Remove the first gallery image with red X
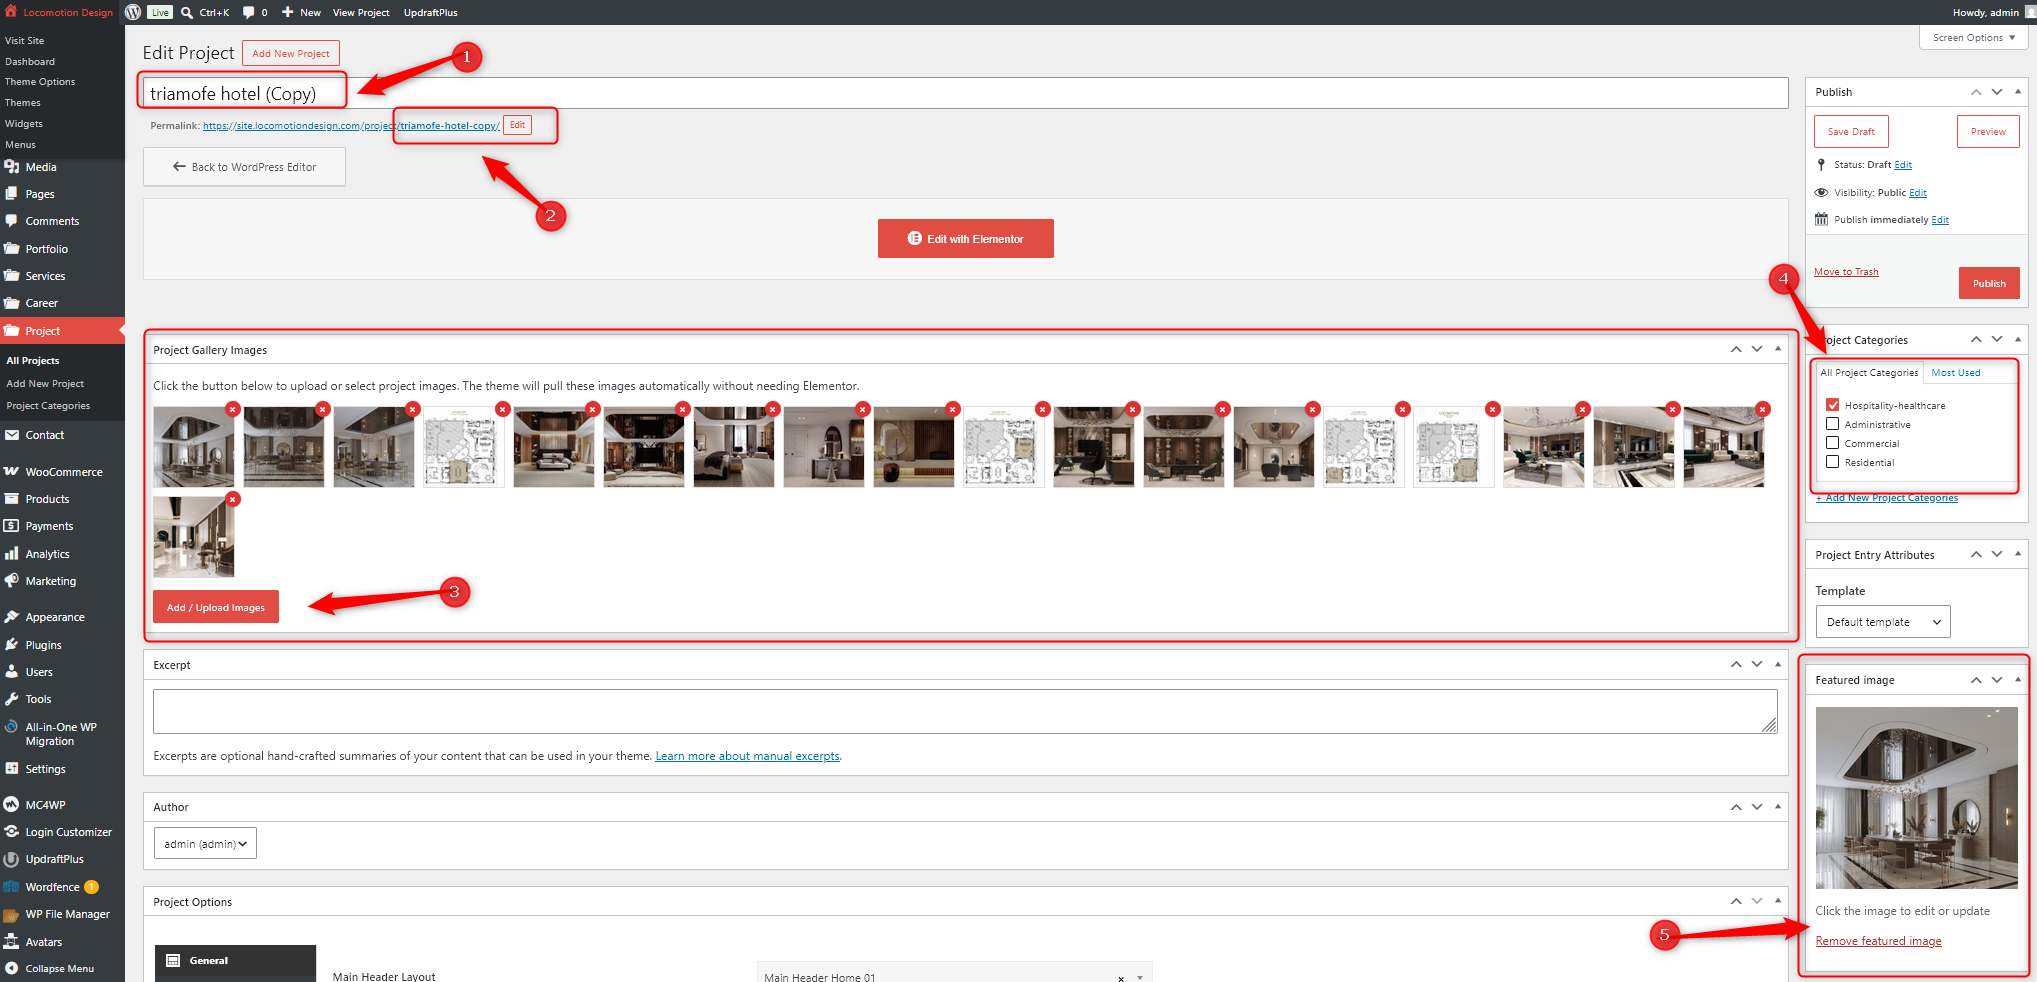Image resolution: width=2037 pixels, height=982 pixels. tap(232, 409)
